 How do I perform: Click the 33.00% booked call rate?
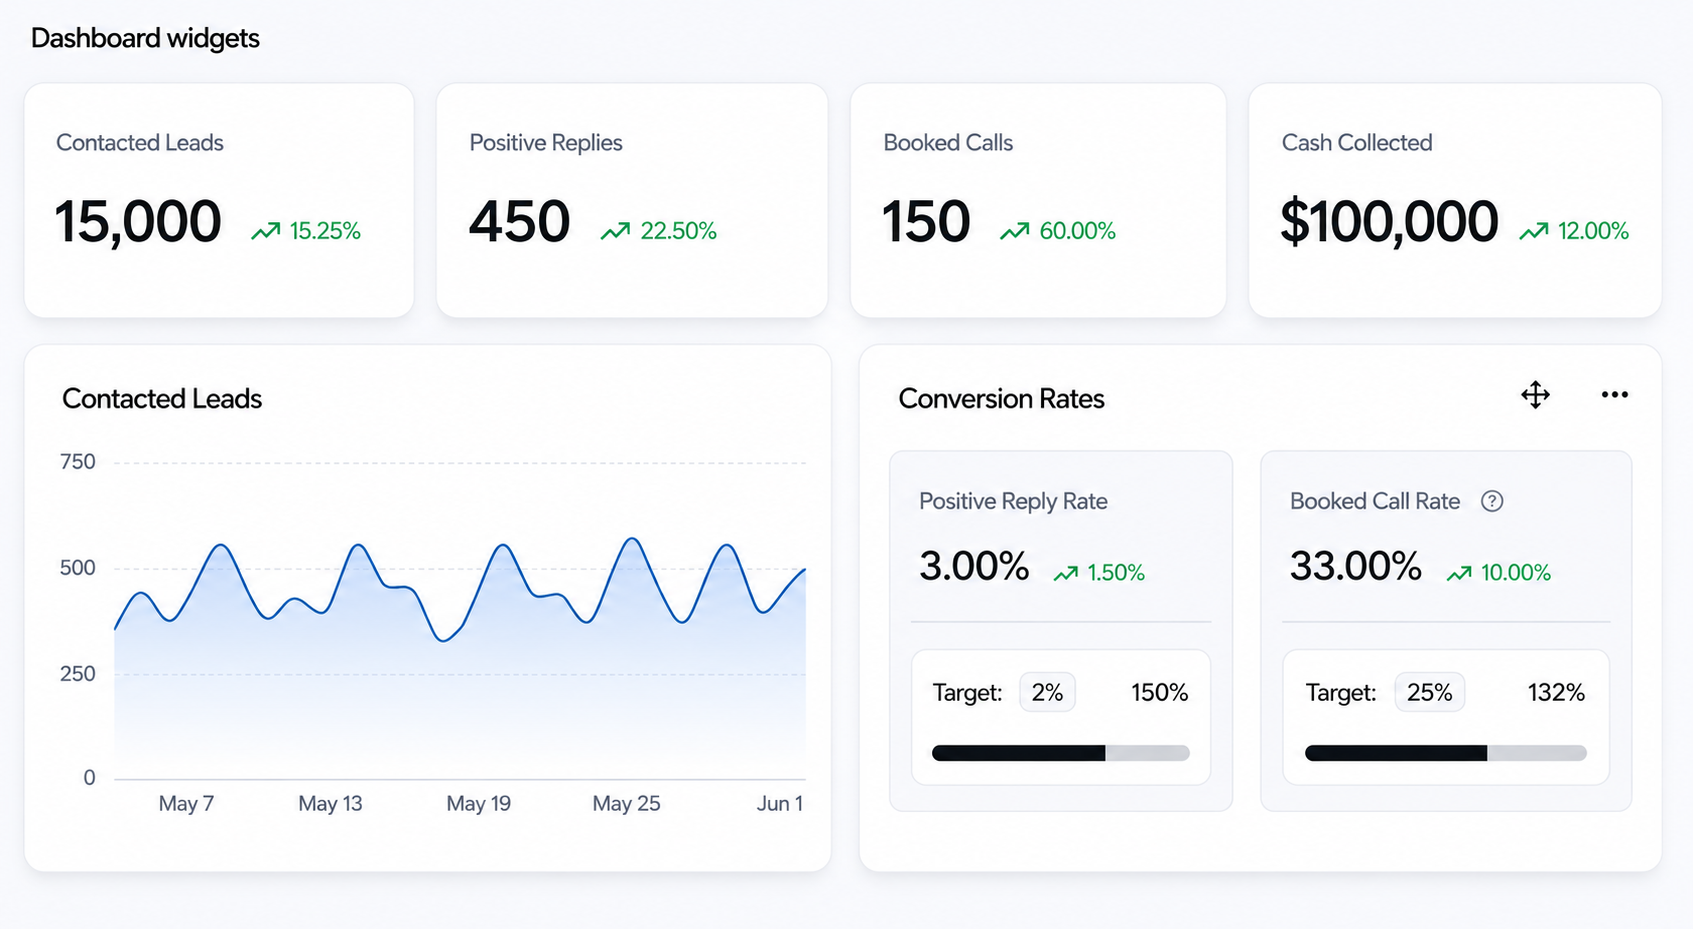click(1355, 566)
